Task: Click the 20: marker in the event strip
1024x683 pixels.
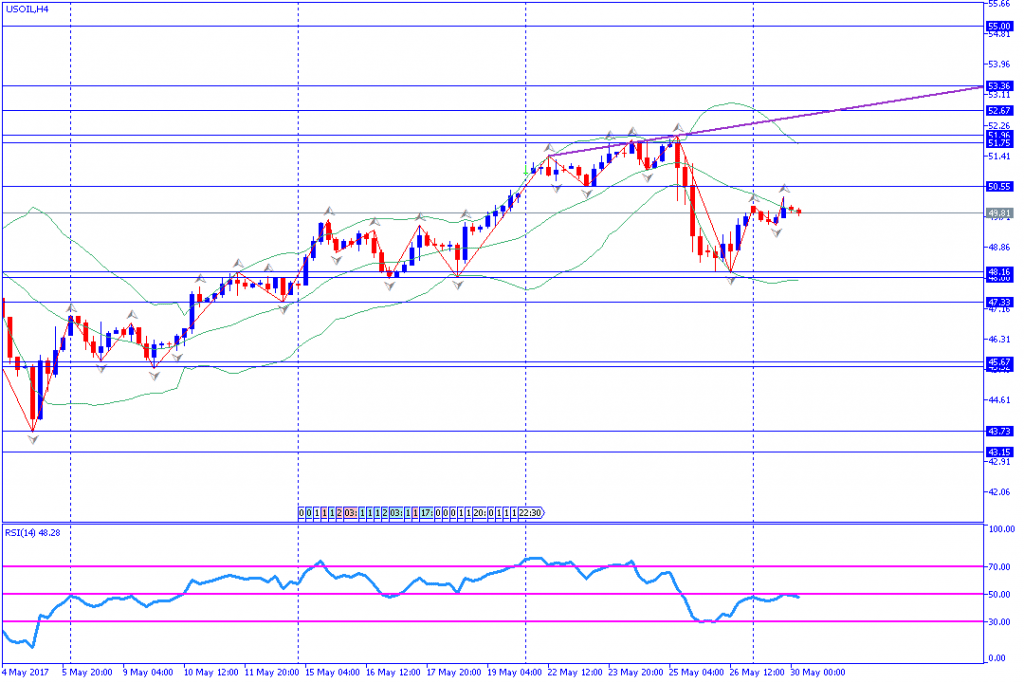Action: pyautogui.click(x=478, y=513)
